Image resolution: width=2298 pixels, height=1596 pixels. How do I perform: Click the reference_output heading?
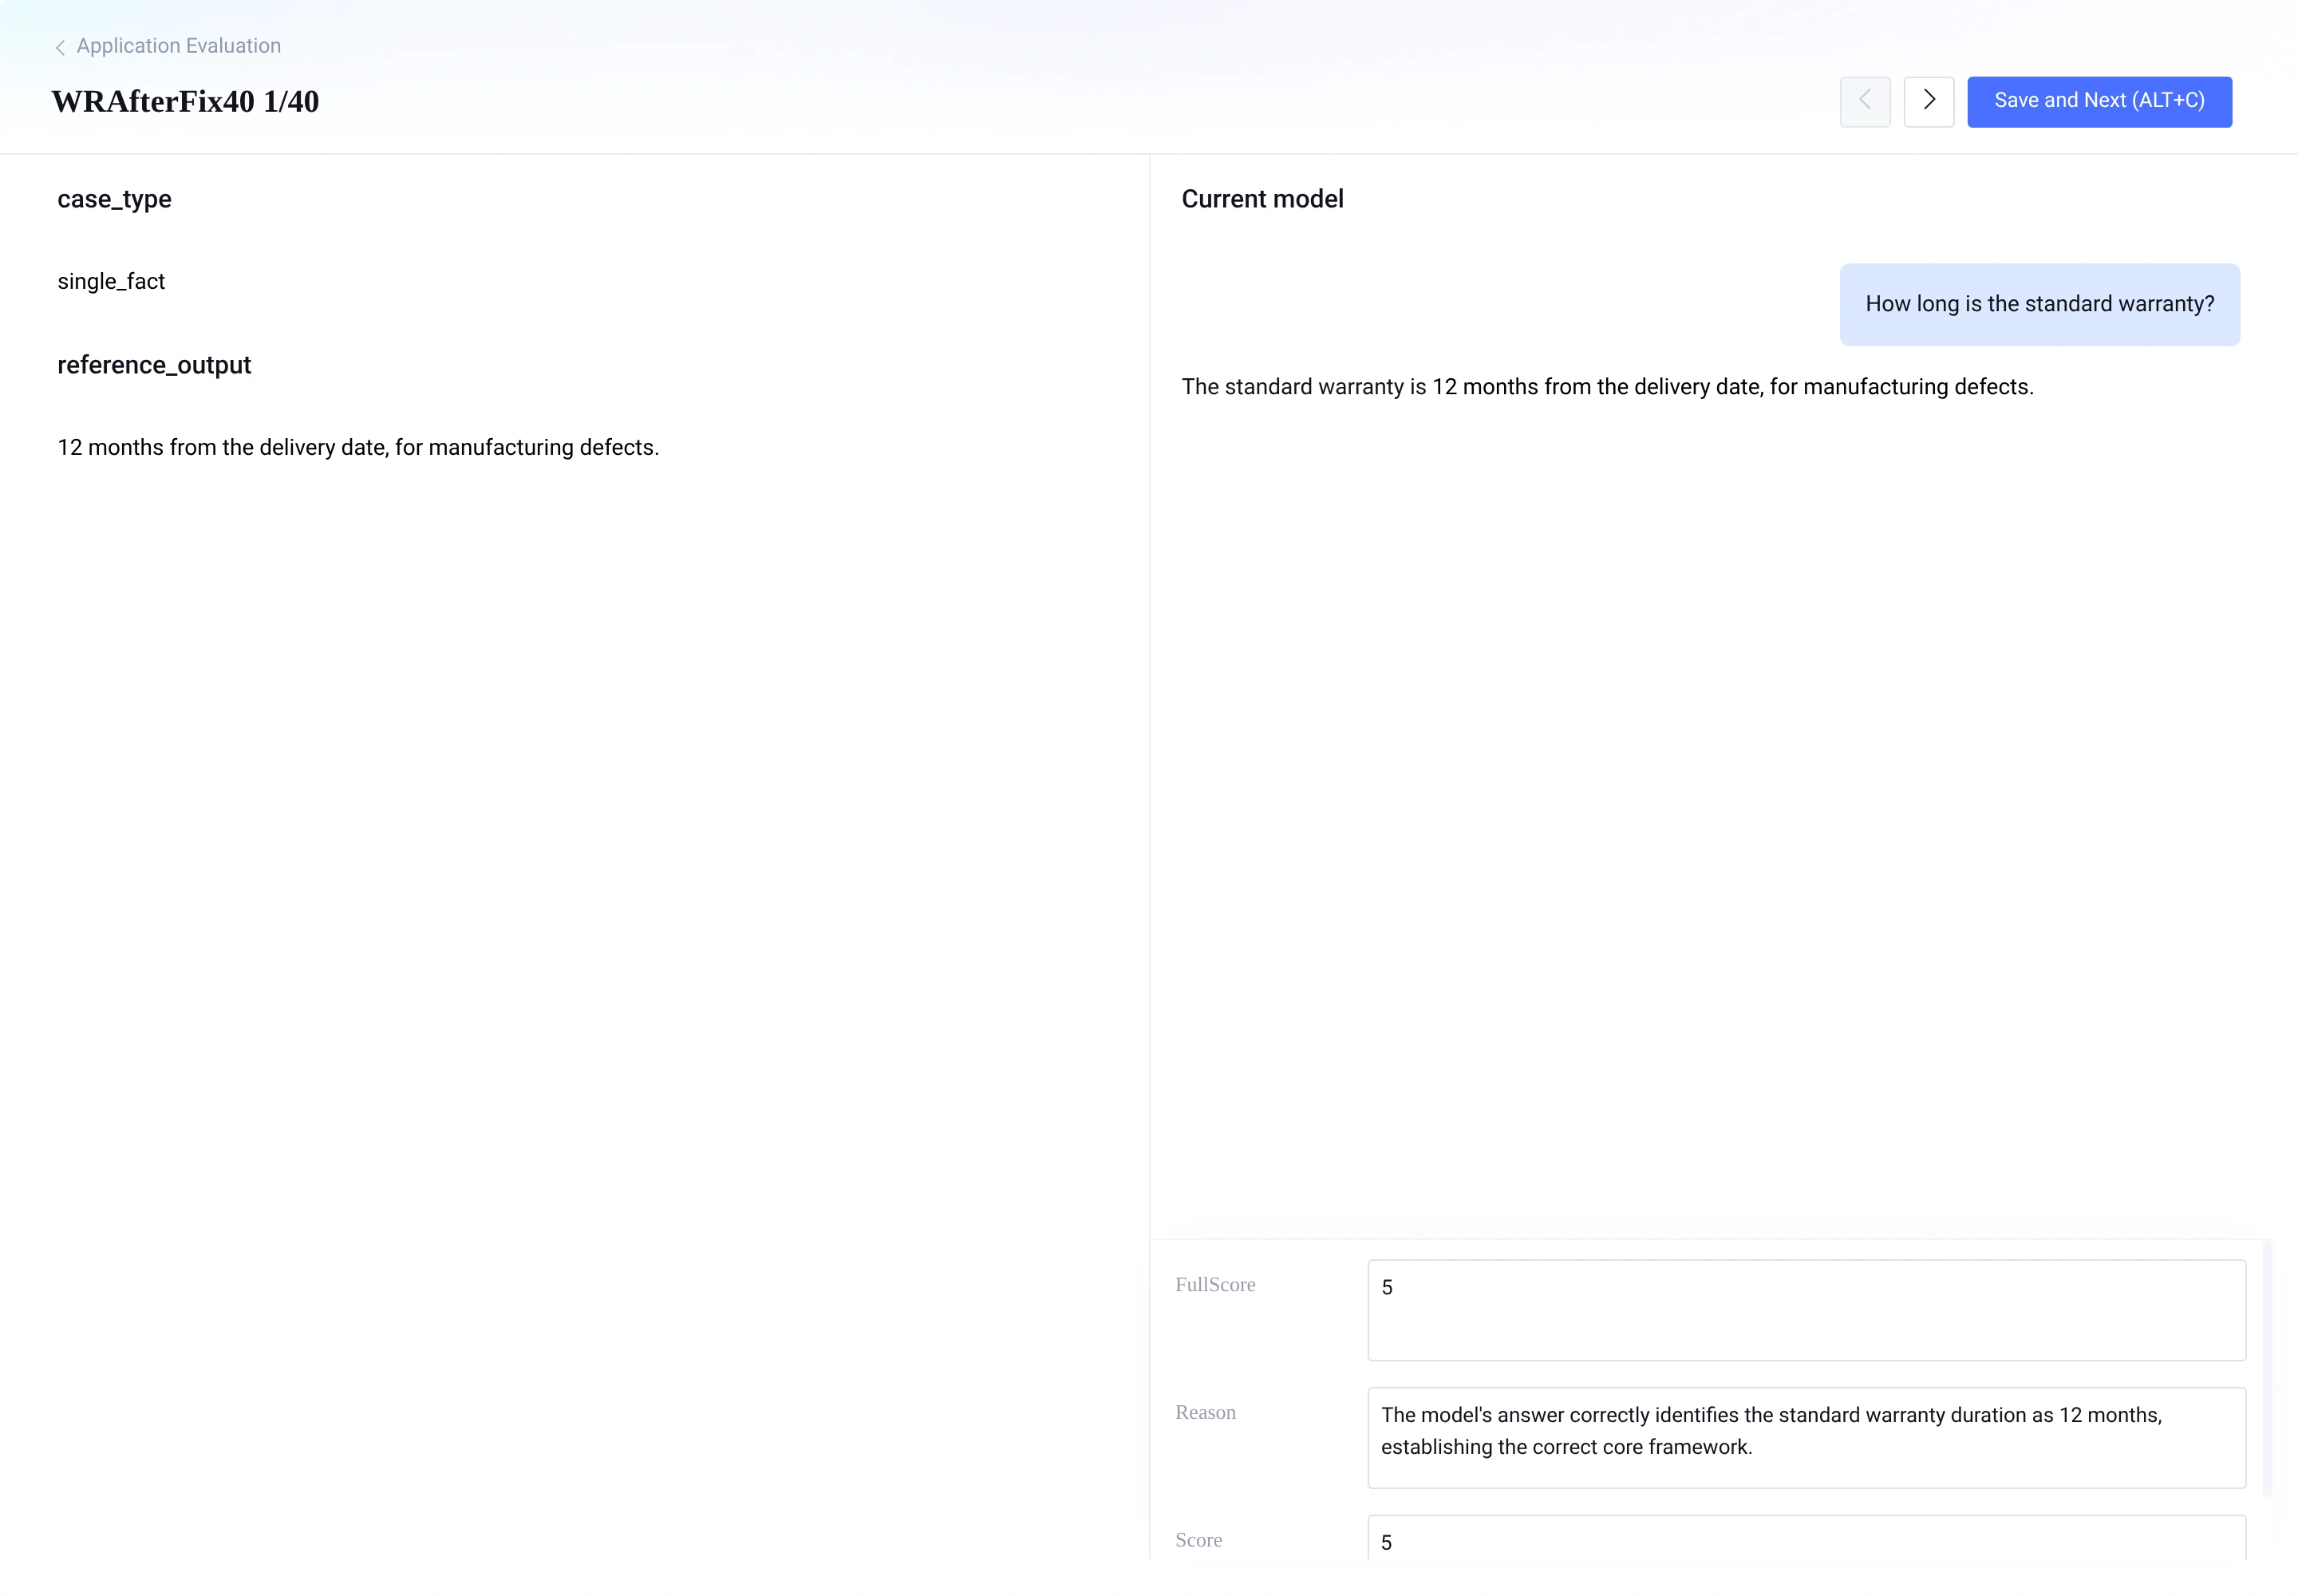[x=154, y=365]
